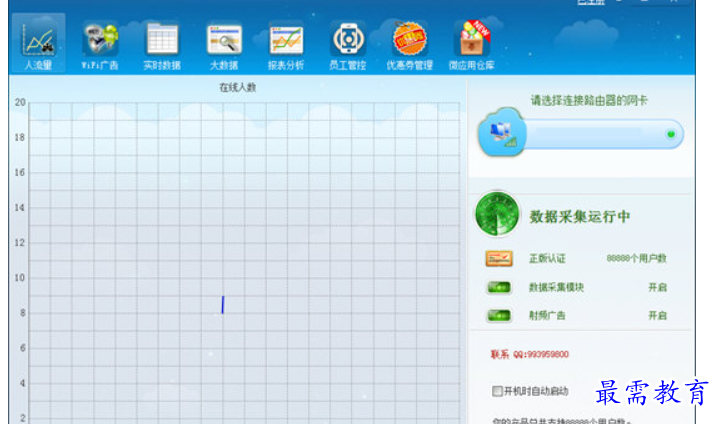Open the 人流量 traffic chart section
The width and height of the screenshot is (717, 424).
tap(38, 43)
